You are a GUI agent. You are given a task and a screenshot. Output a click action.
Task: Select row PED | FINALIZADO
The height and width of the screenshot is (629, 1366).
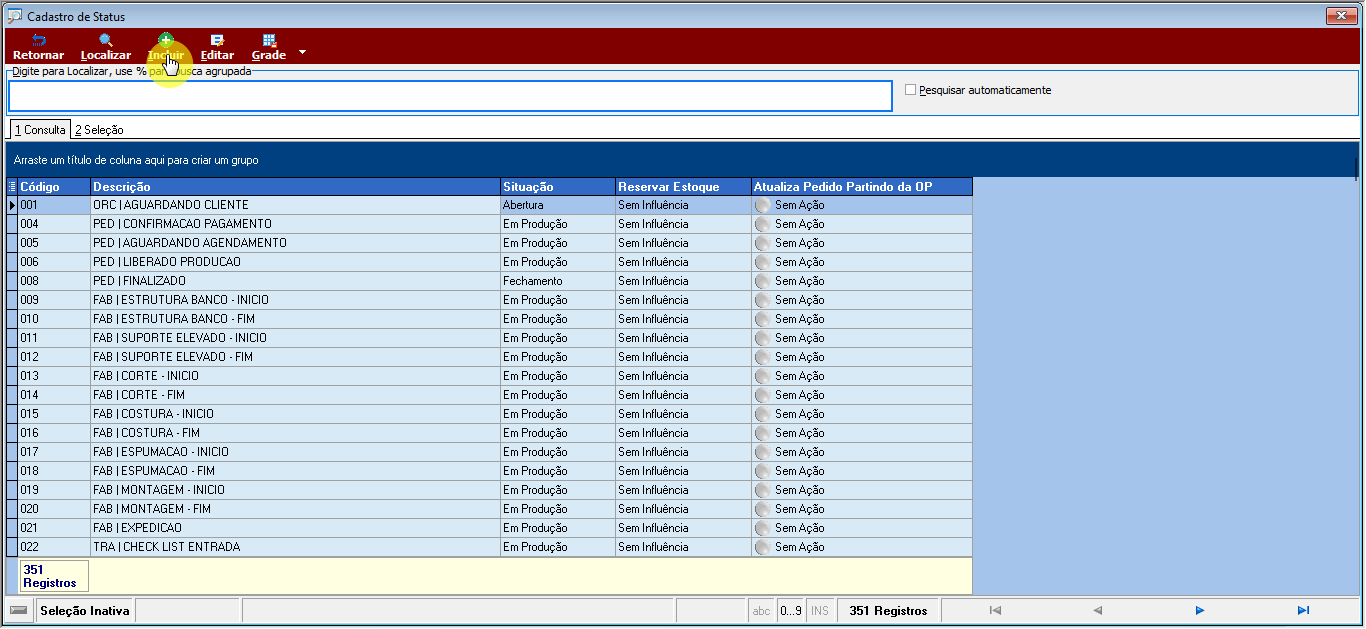489,281
